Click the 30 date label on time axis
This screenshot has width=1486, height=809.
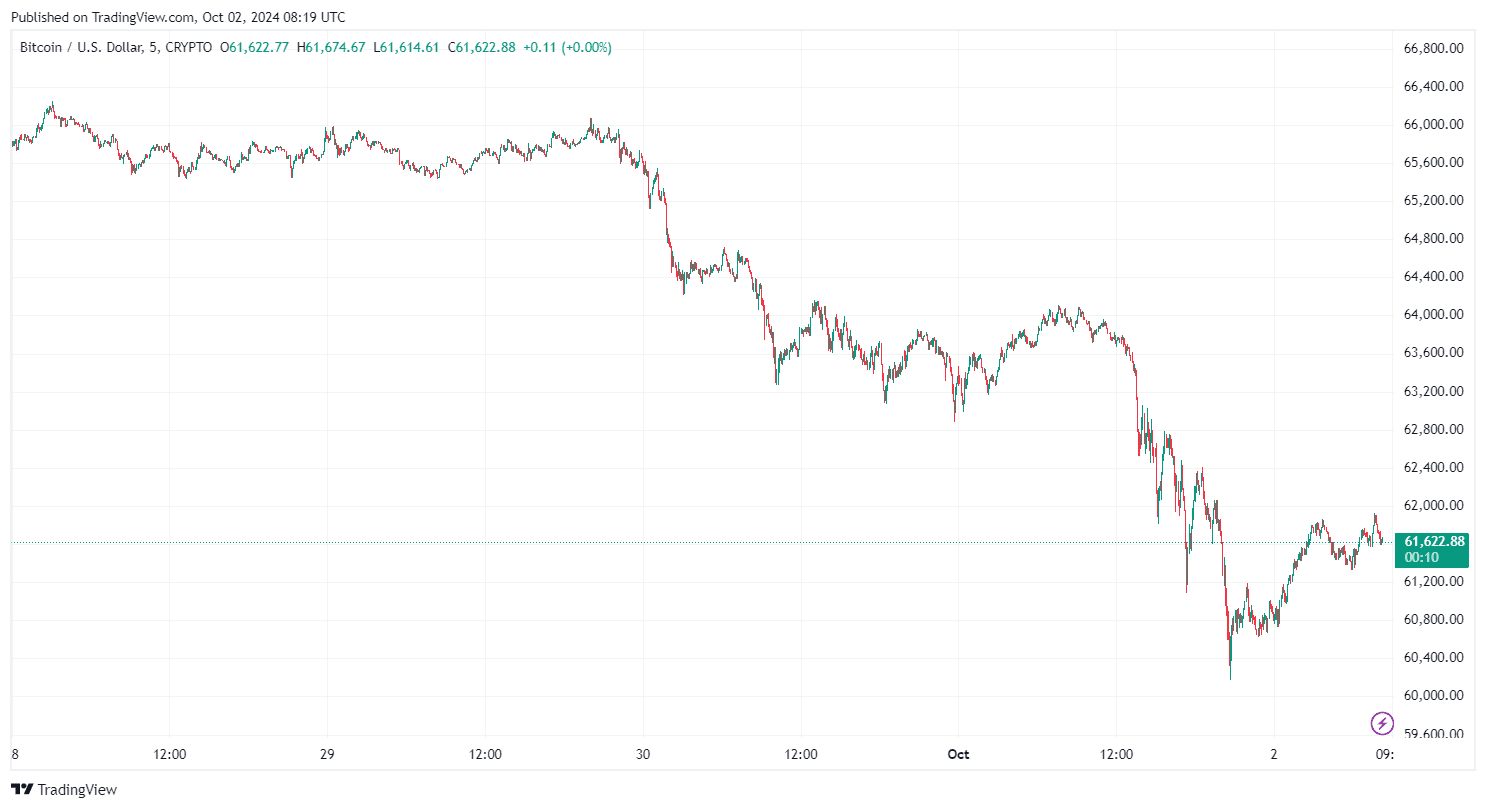[643, 754]
